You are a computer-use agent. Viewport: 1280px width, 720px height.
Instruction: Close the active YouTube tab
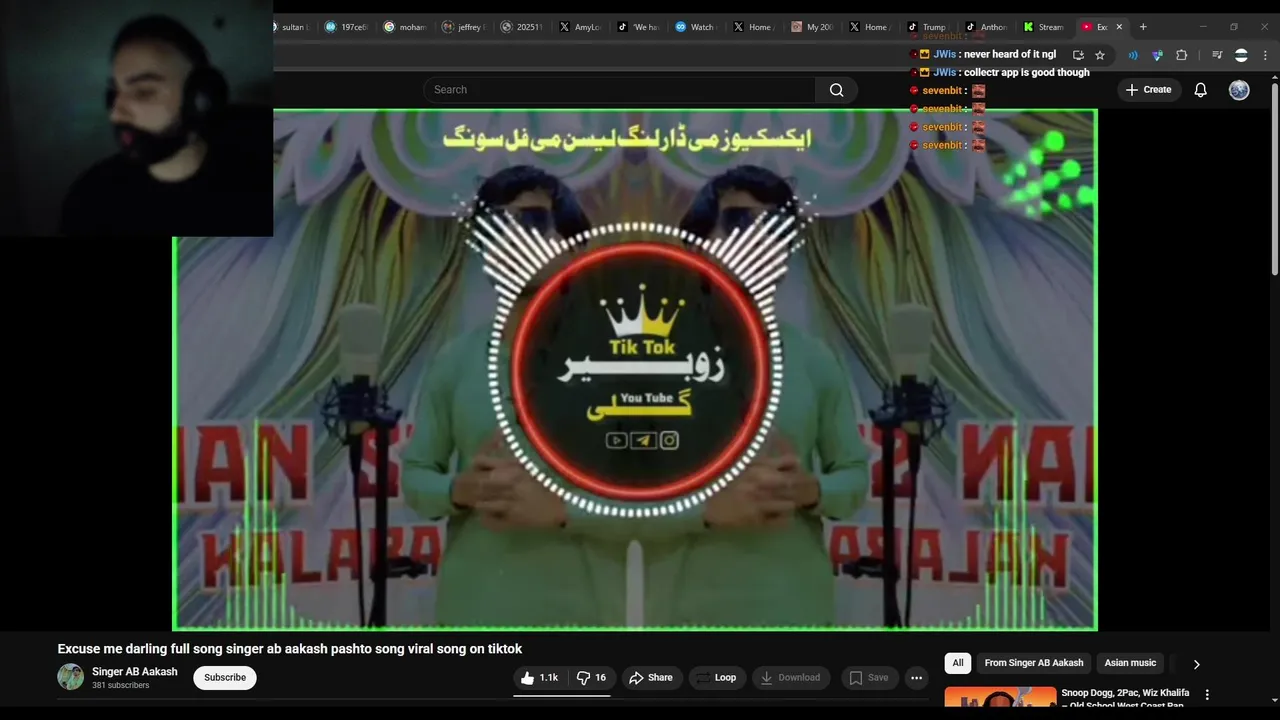click(x=1119, y=27)
